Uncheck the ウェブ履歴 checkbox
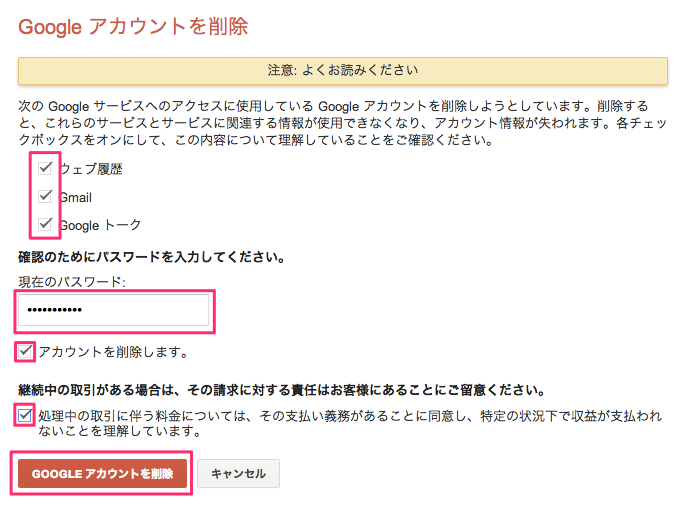Image resolution: width=684 pixels, height=511 pixels. point(45,168)
